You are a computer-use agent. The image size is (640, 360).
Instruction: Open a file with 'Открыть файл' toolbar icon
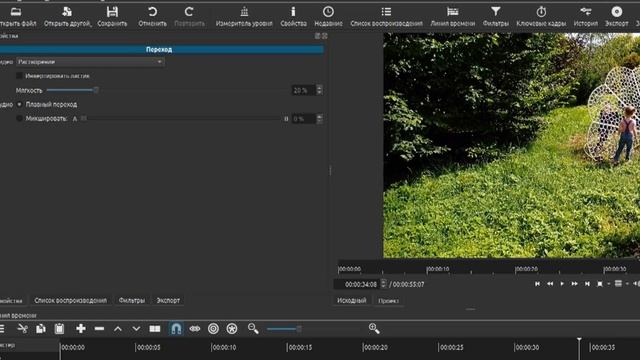16,16
